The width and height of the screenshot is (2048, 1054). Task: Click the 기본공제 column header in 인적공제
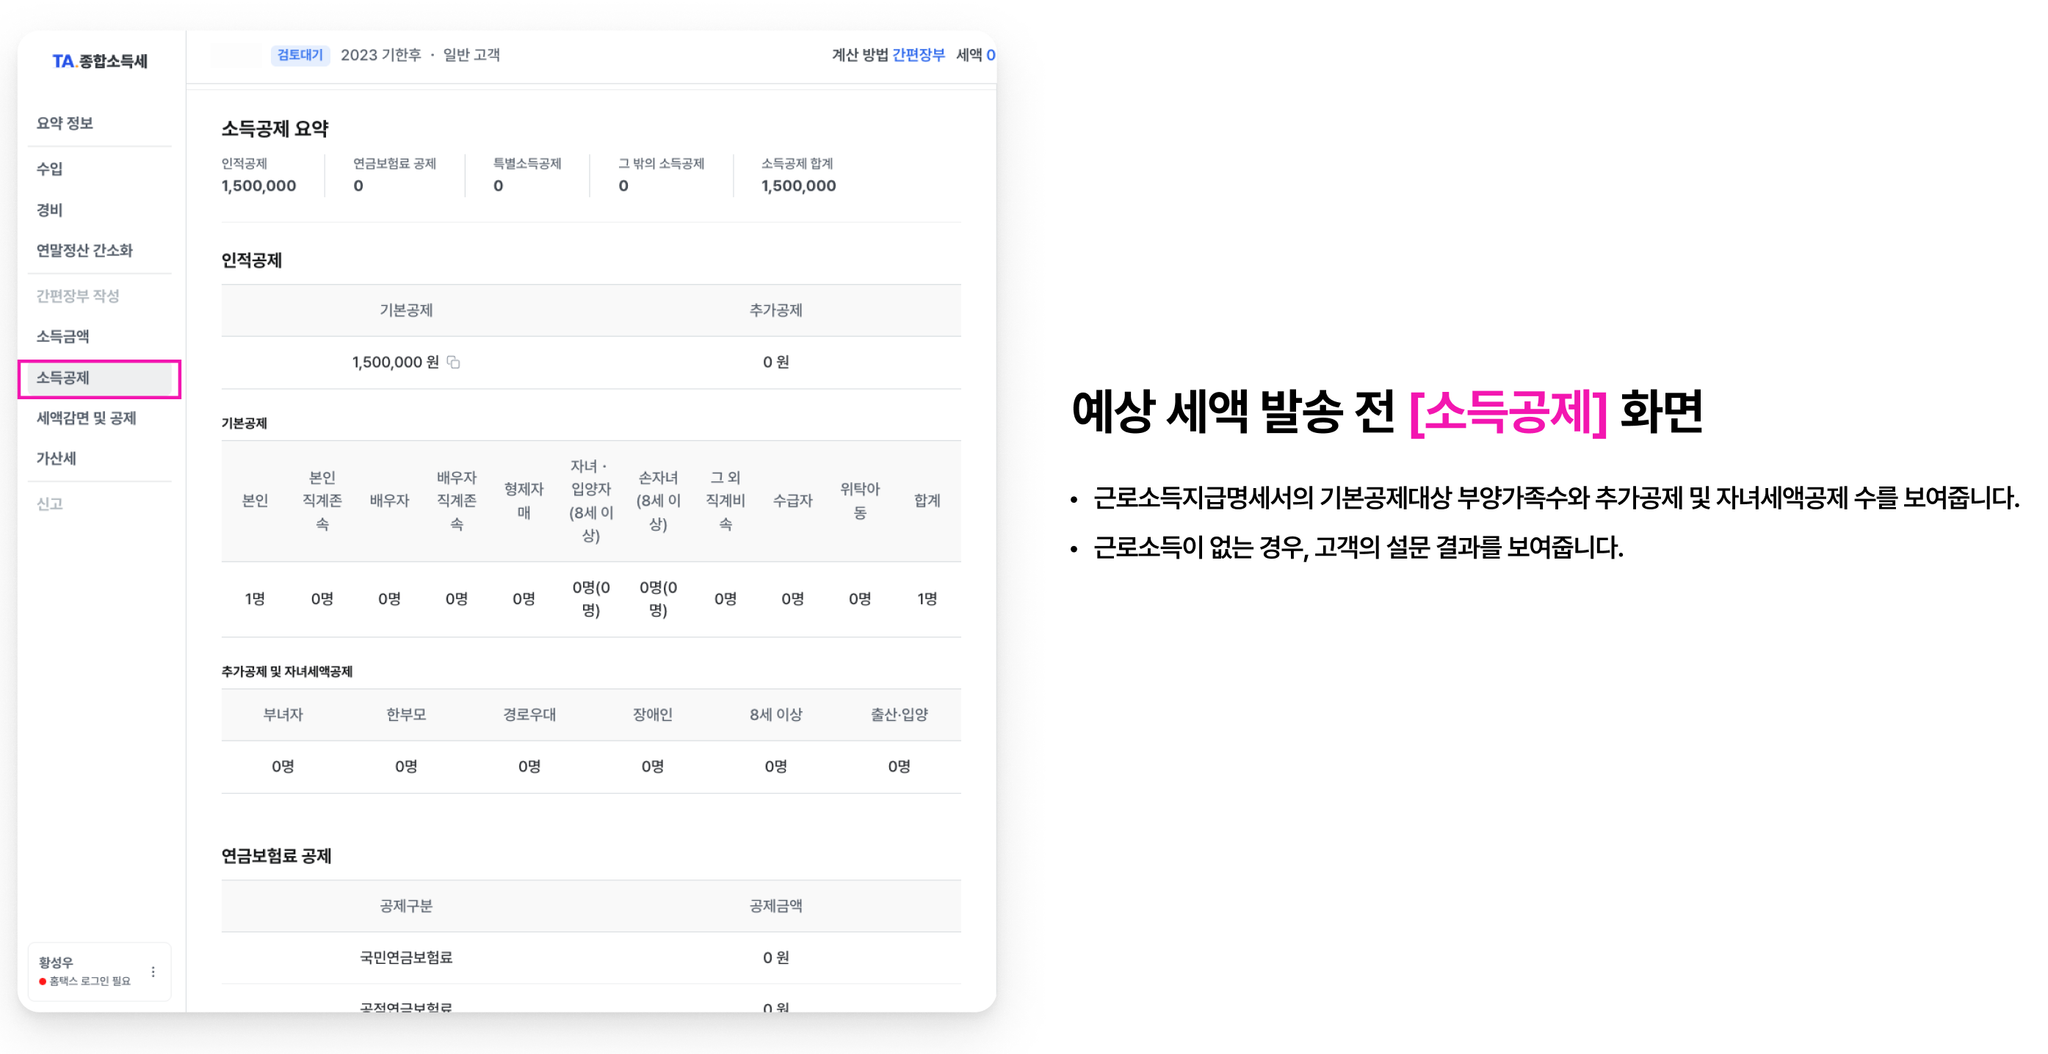[406, 310]
